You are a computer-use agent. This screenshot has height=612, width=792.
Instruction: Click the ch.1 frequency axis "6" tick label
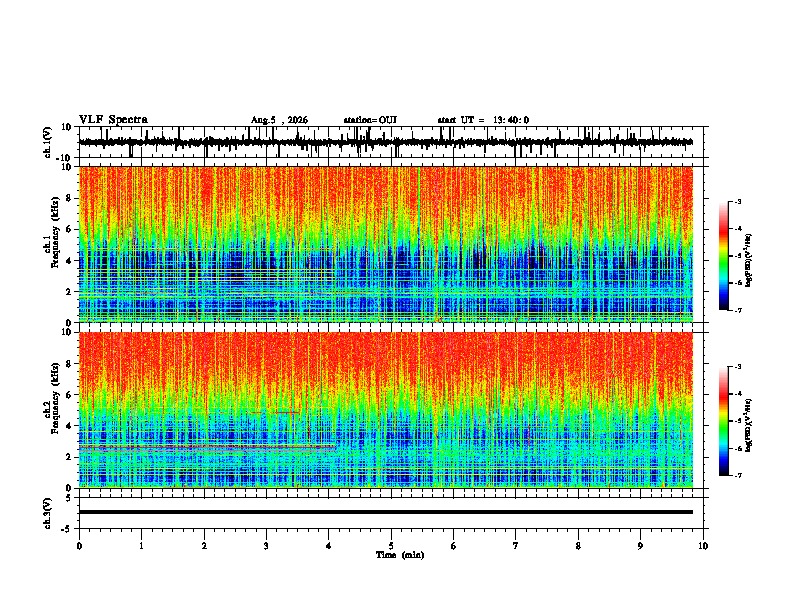click(x=70, y=229)
